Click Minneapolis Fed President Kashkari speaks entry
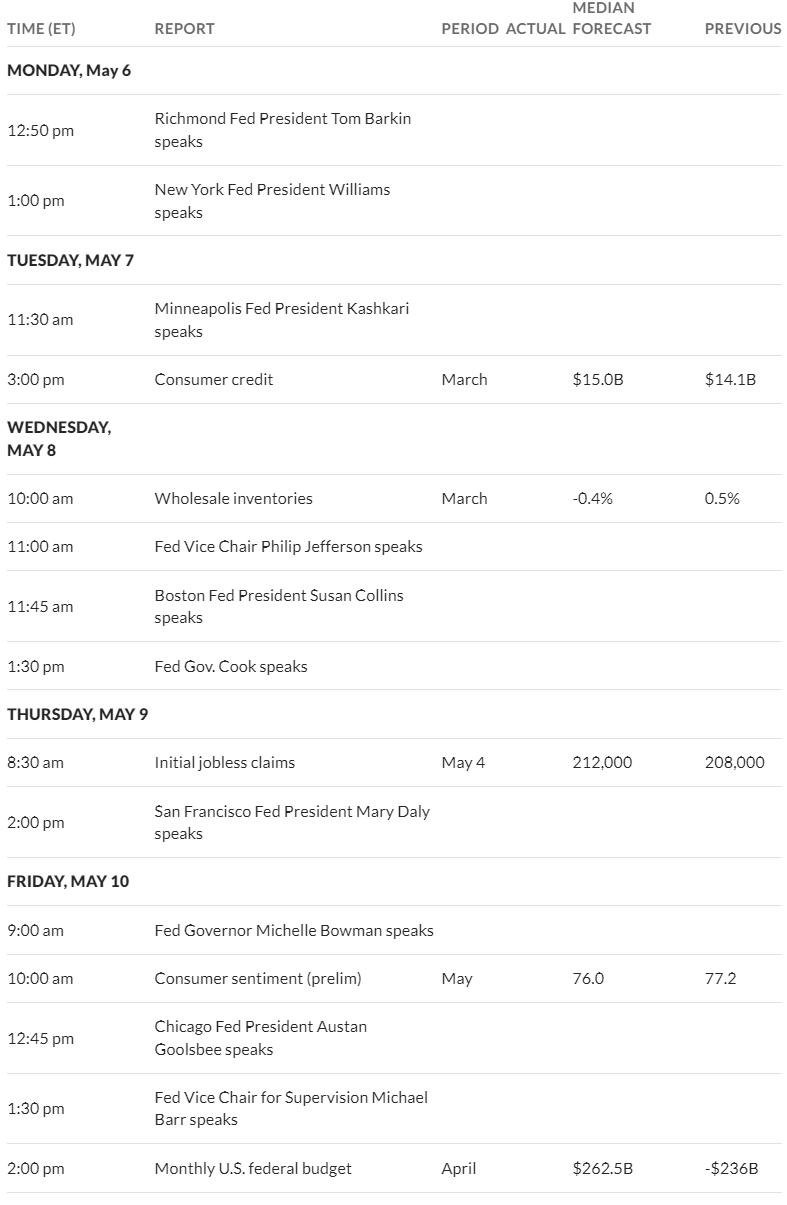This screenshot has height=1205, width=787. [282, 320]
